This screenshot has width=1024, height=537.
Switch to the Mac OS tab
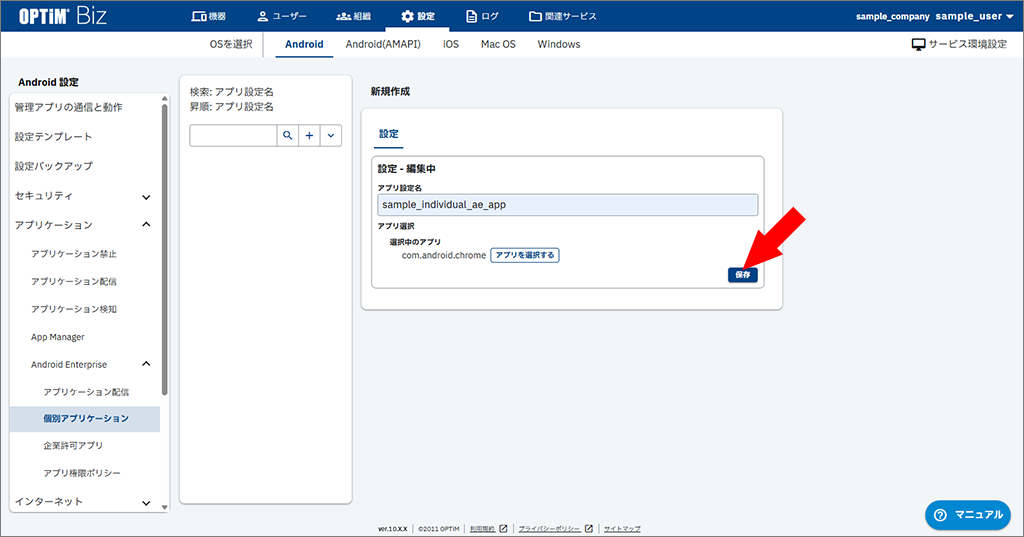498,44
